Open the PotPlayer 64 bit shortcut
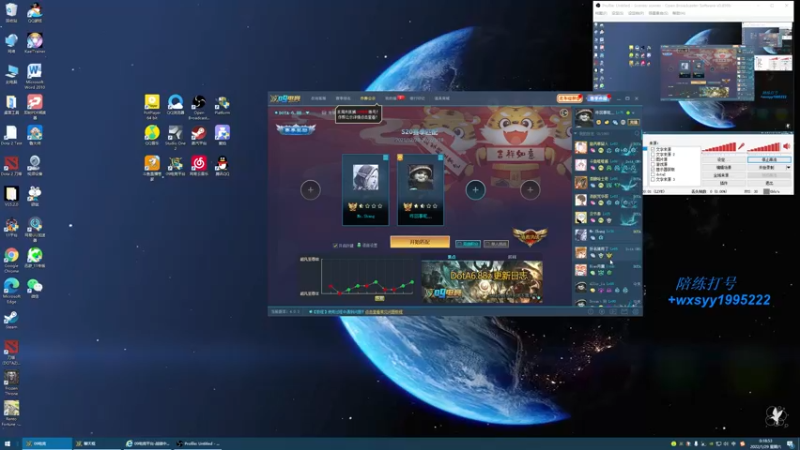Screen dimensions: 800x450 click(152, 107)
